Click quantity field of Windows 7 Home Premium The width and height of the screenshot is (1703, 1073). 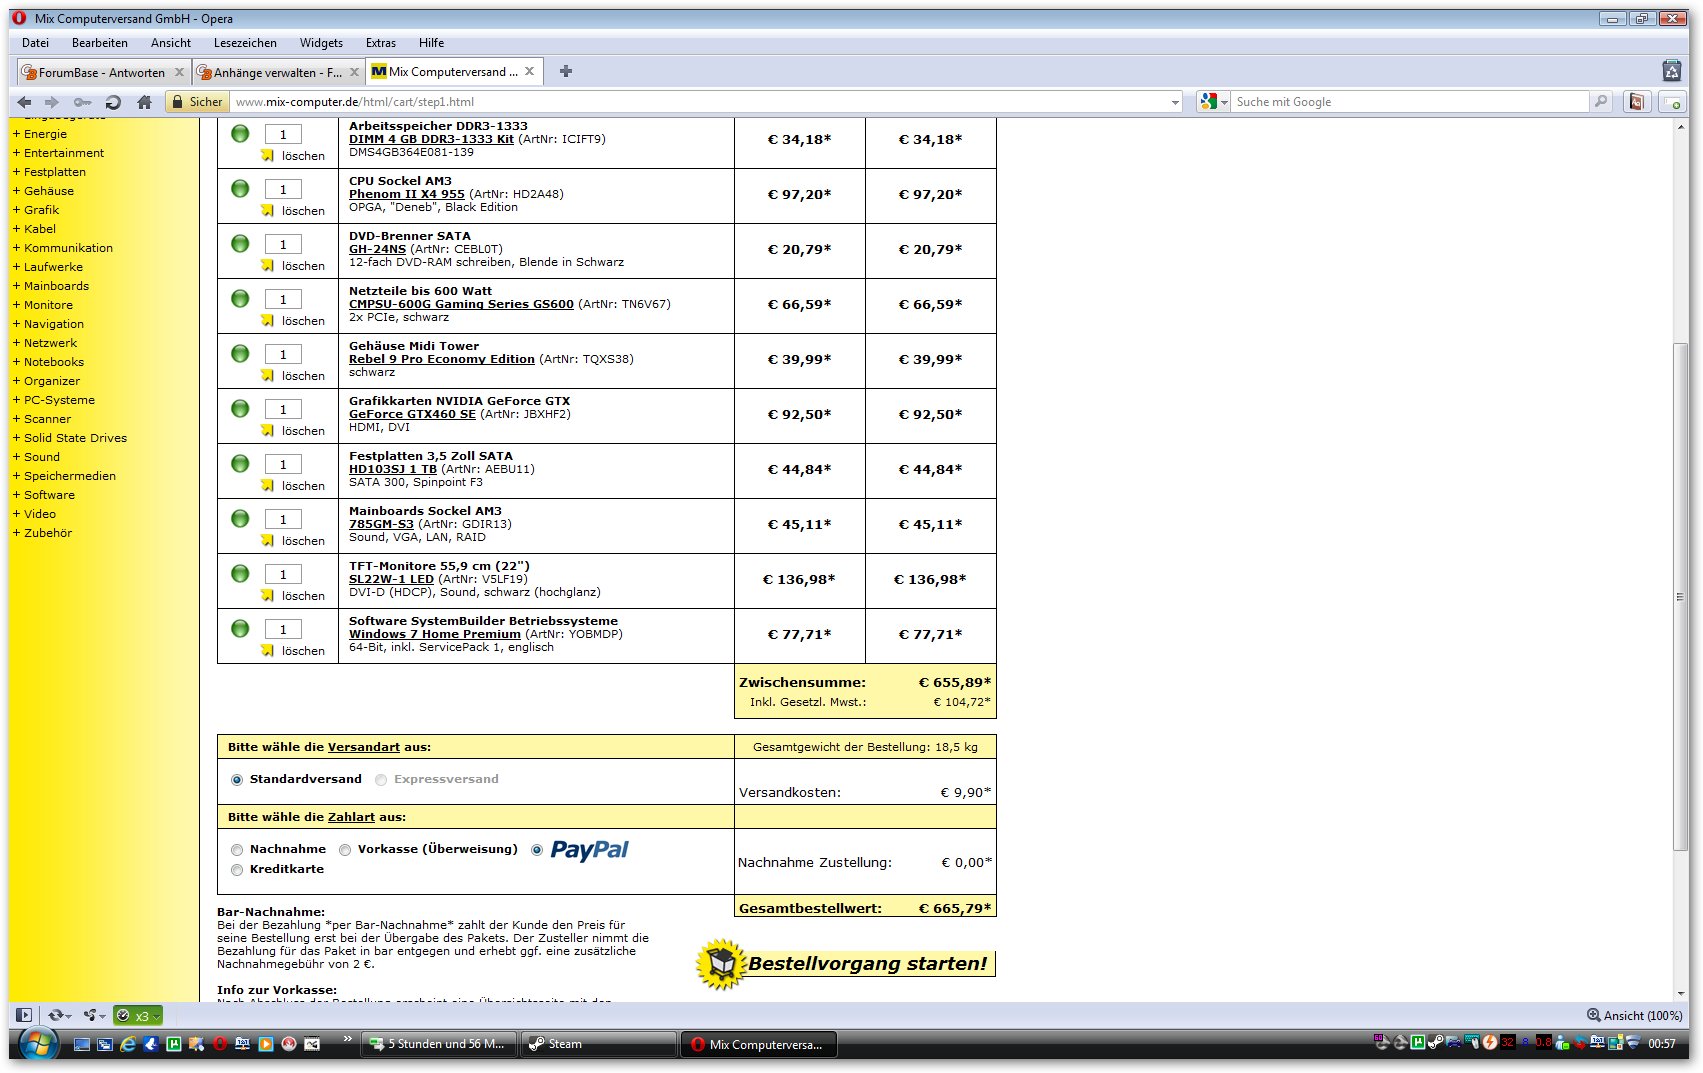coord(283,629)
